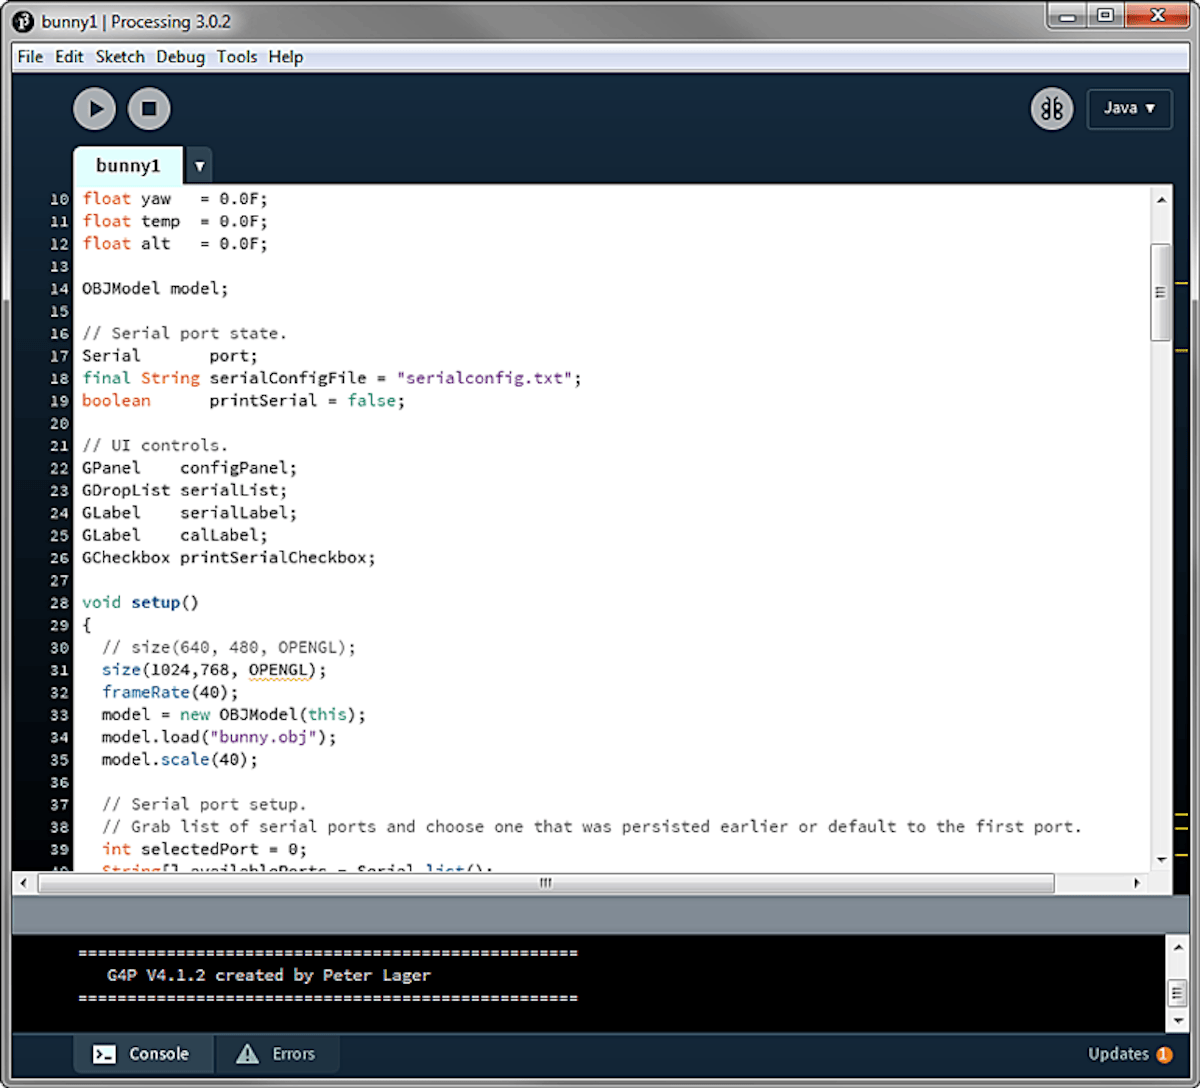The height and width of the screenshot is (1088, 1200).
Task: Switch to the Errors tab
Action: click(292, 1053)
